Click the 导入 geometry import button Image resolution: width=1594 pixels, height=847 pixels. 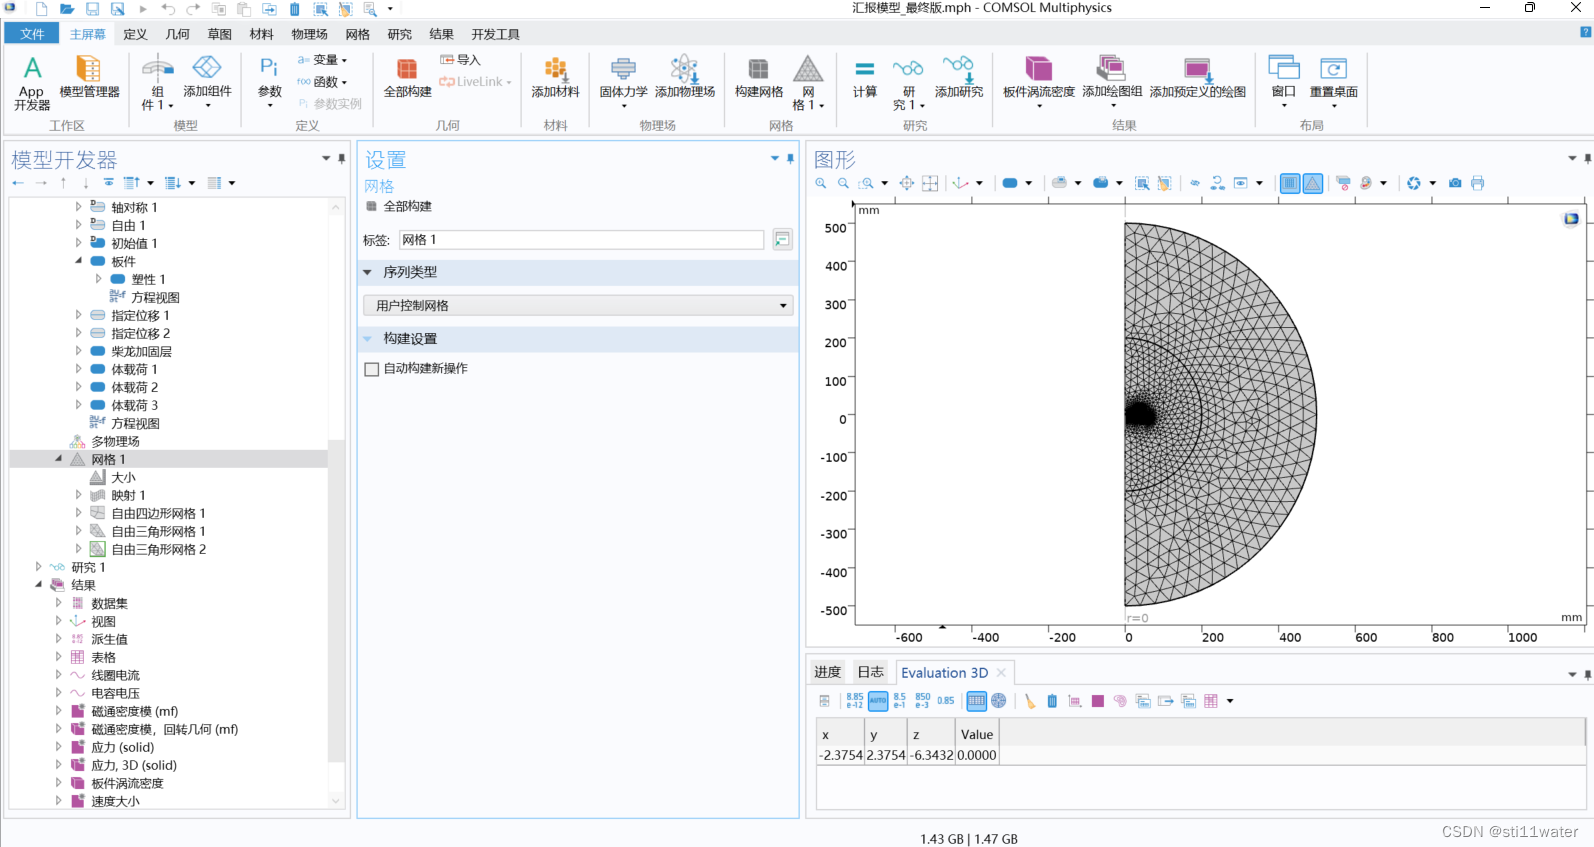[x=461, y=60]
